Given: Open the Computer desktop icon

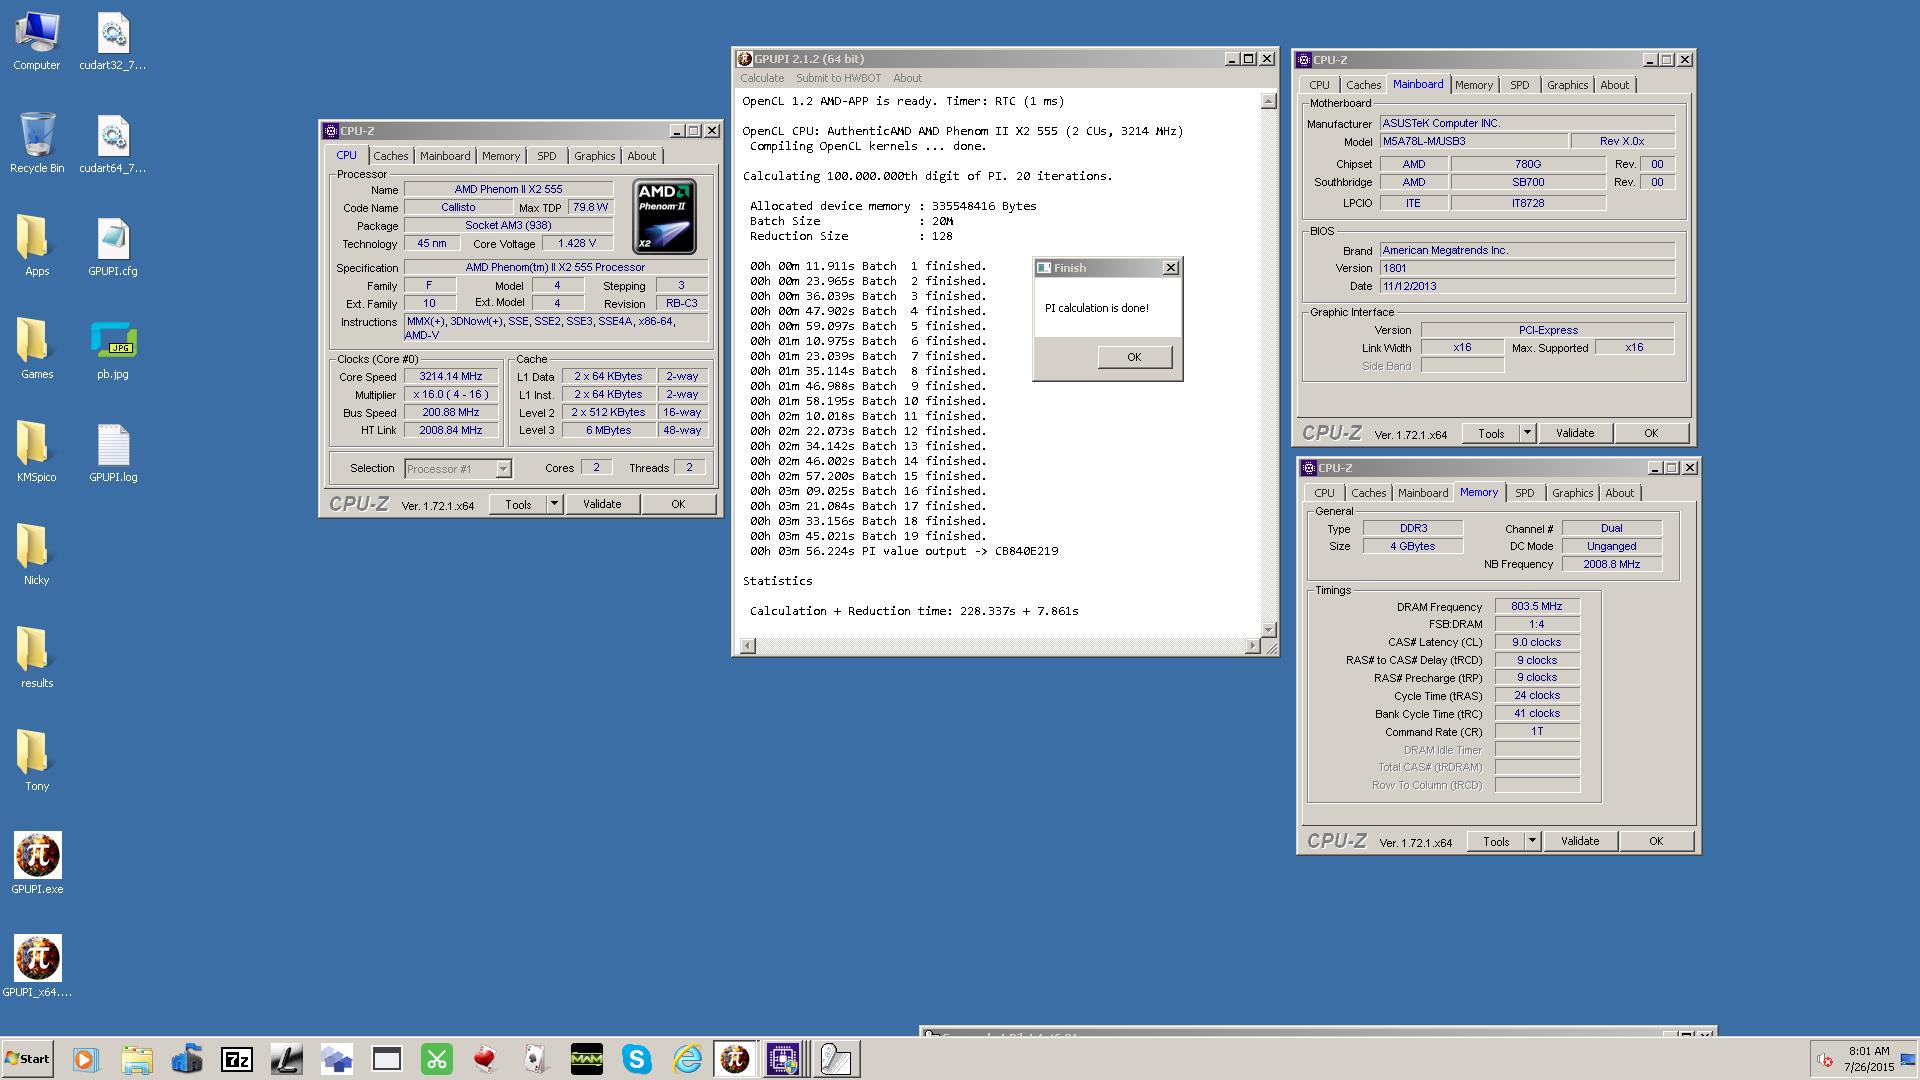Looking at the screenshot, I should pyautogui.click(x=37, y=42).
